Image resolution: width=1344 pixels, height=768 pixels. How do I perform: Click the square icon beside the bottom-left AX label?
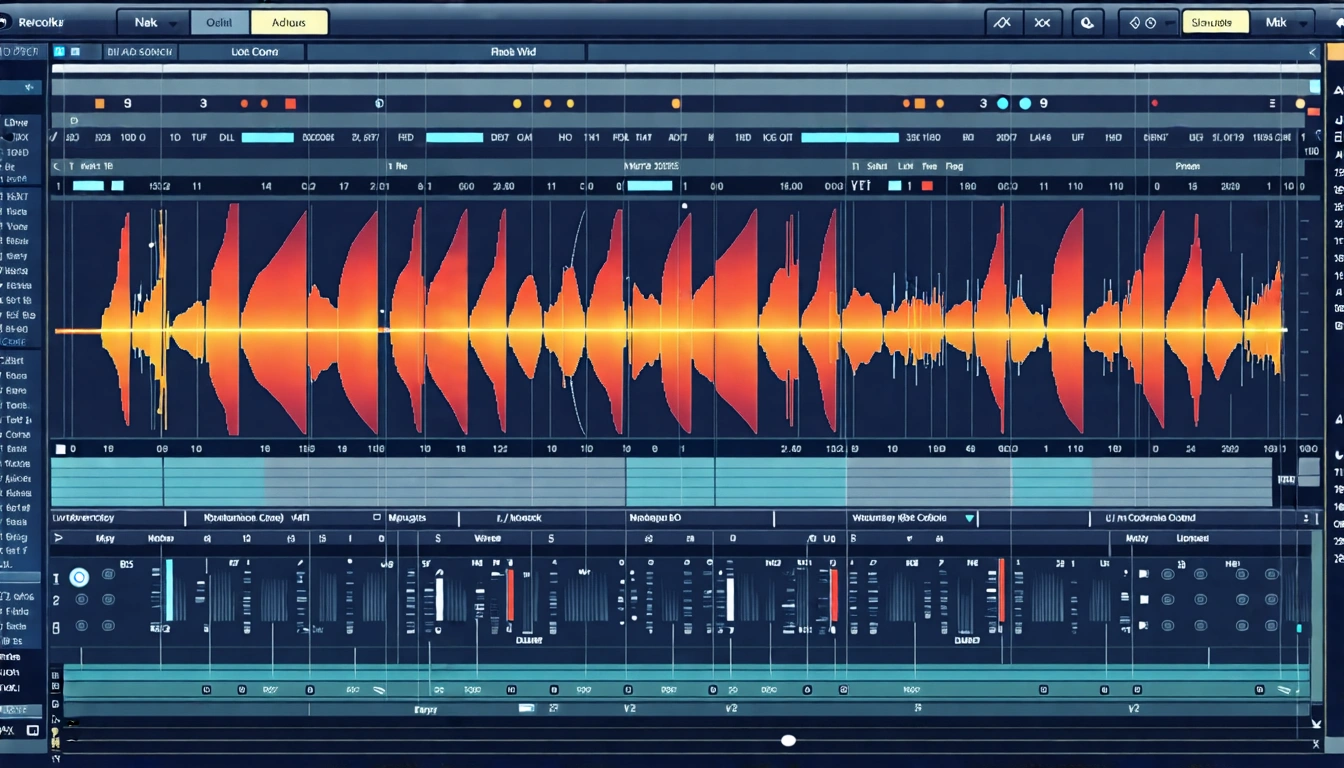pos(33,731)
